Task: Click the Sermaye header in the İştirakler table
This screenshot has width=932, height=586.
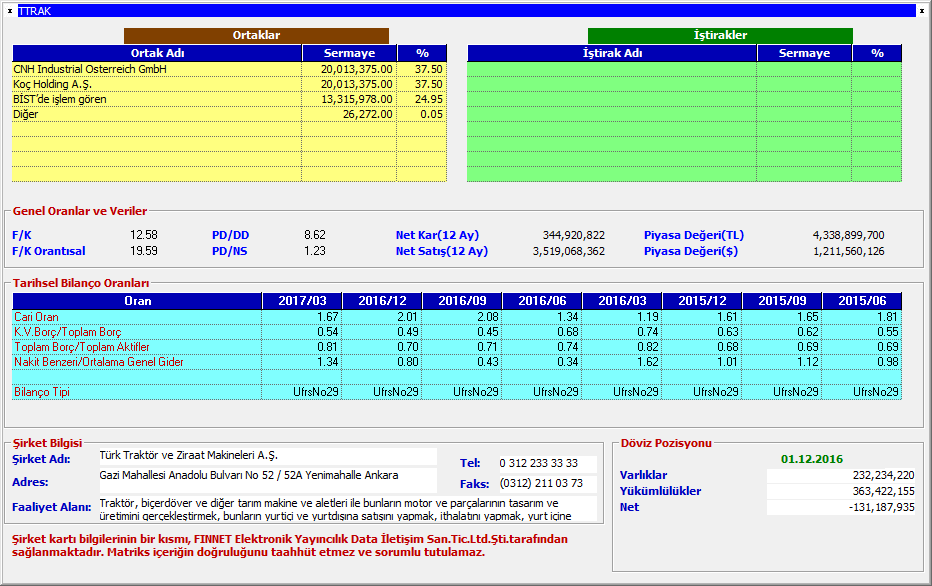Action: pos(804,53)
